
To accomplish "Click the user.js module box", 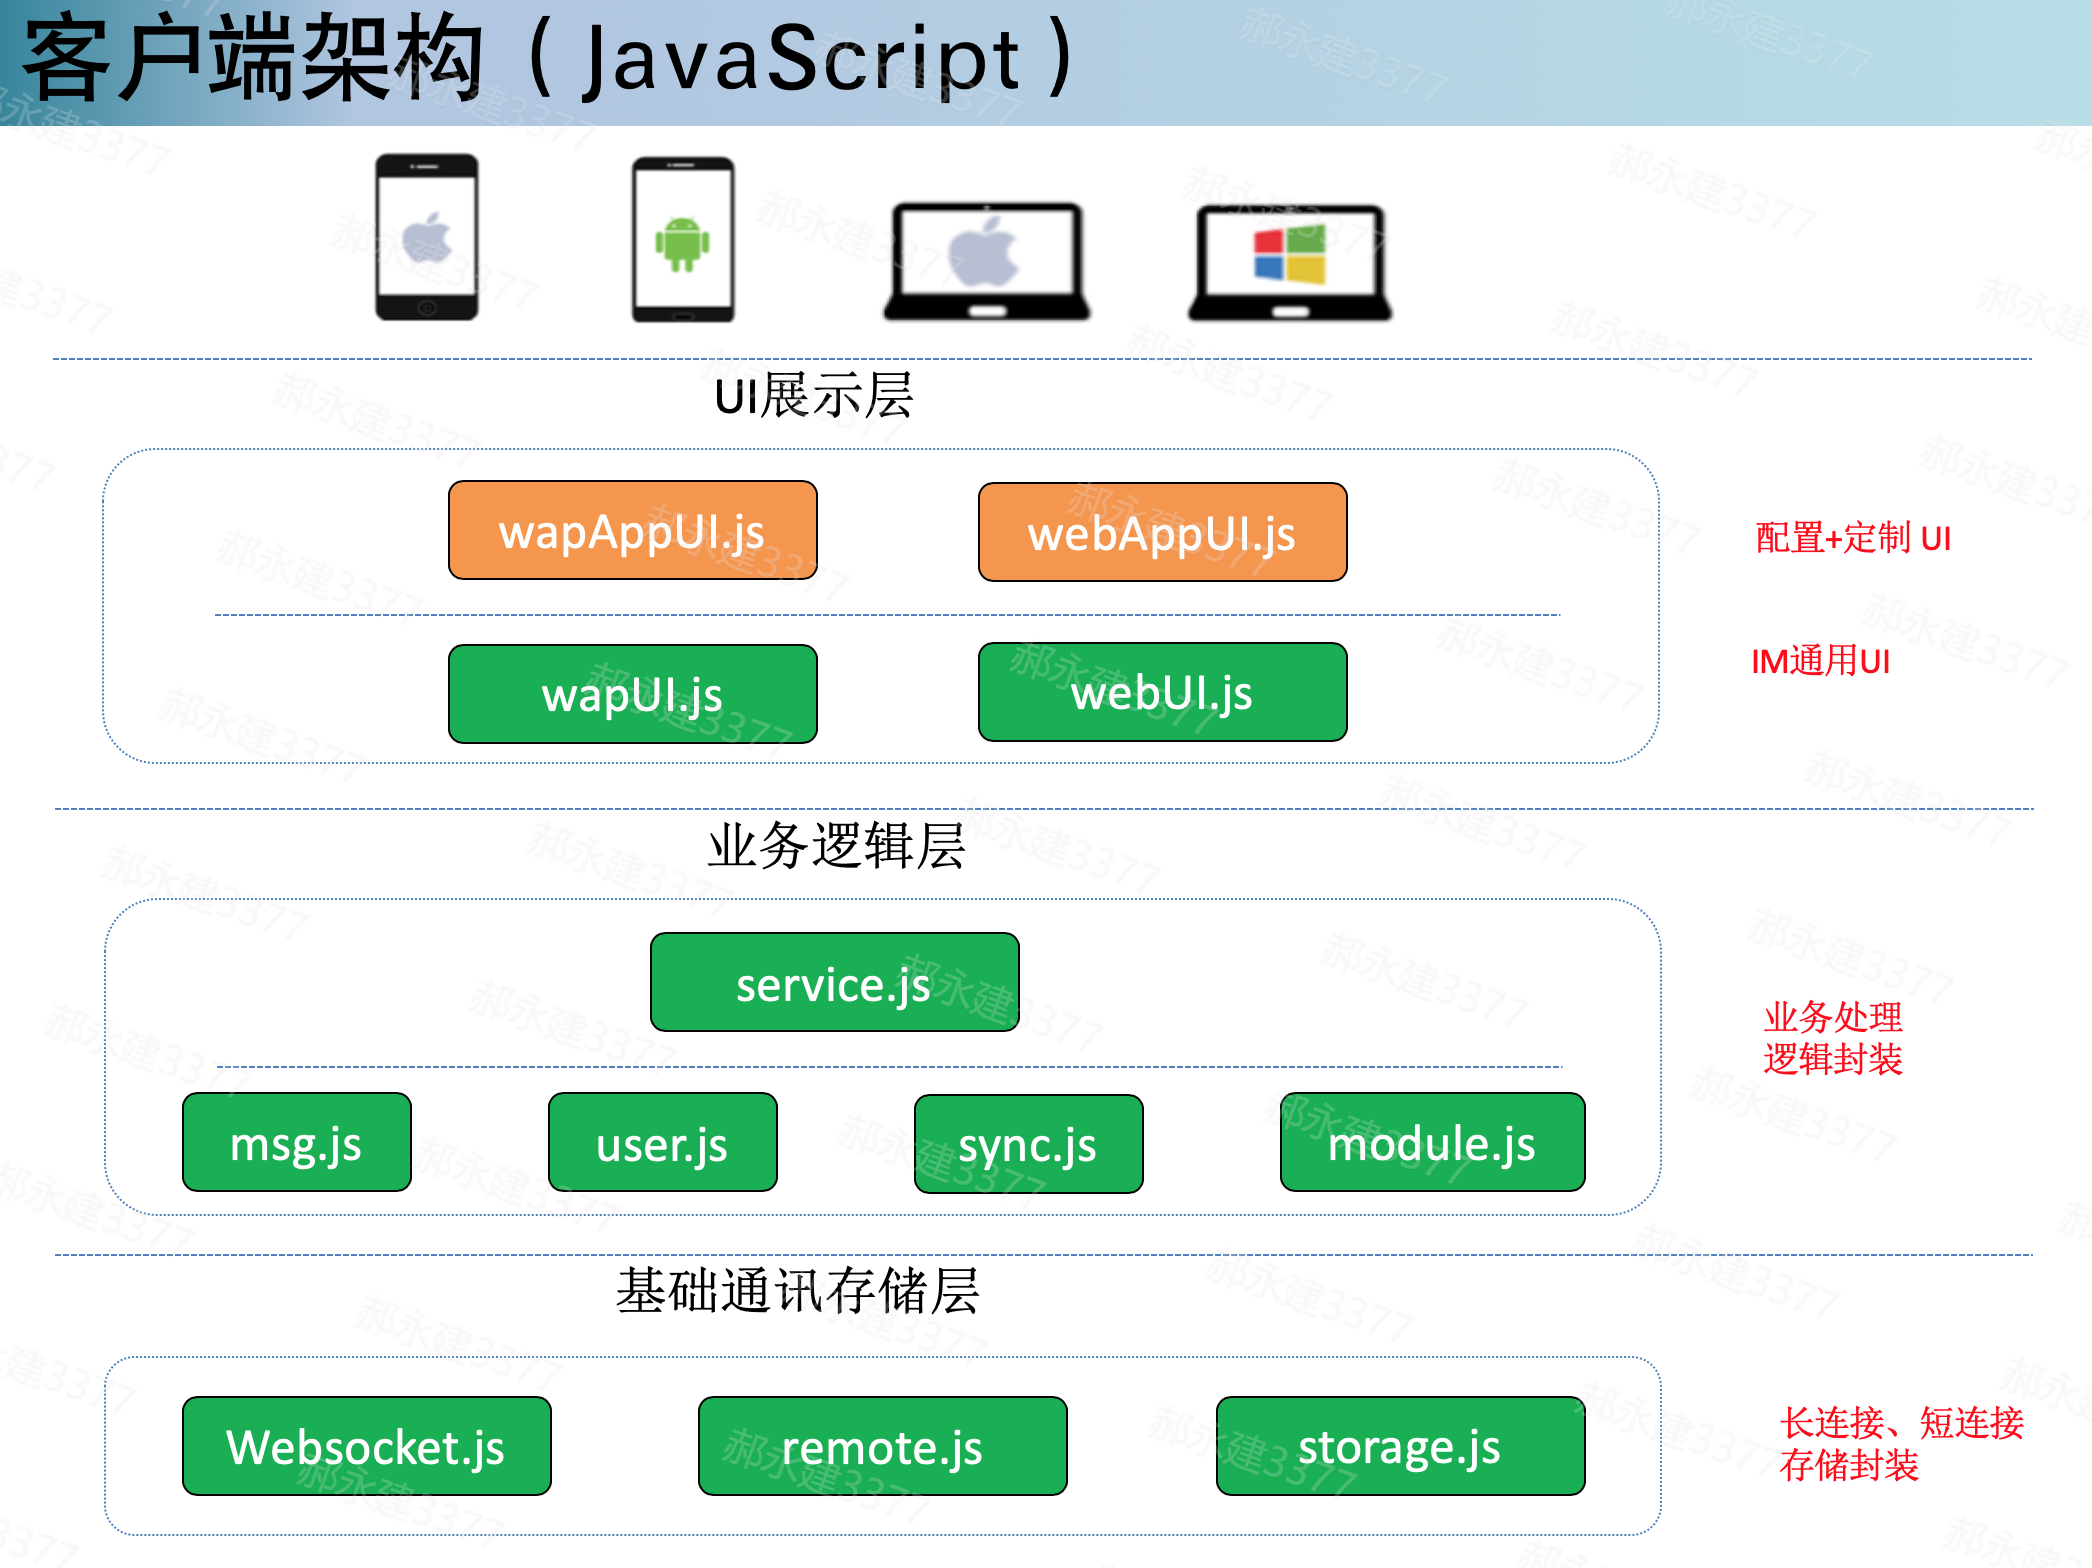I will (662, 1142).
